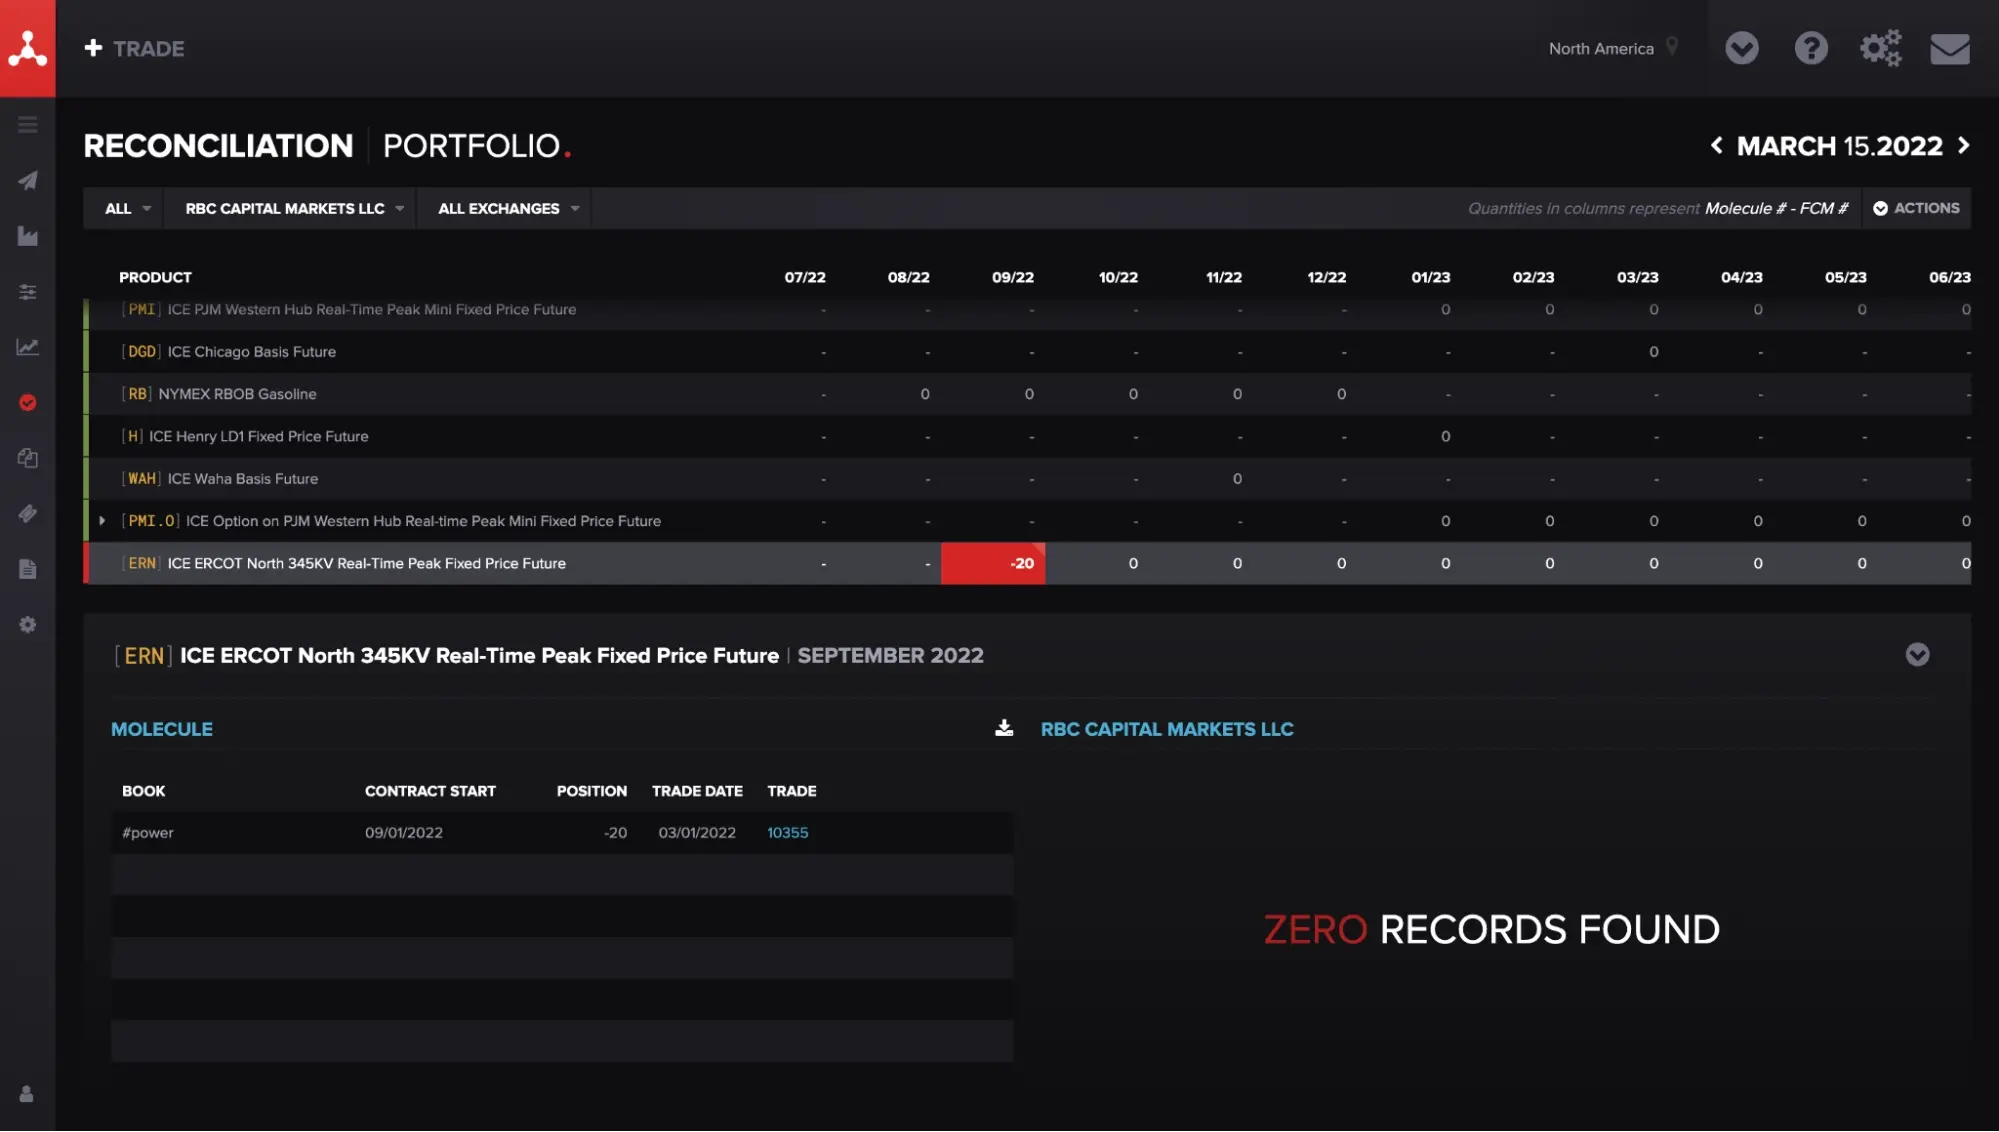
Task: Click the Molecule logo icon
Action: tap(27, 48)
